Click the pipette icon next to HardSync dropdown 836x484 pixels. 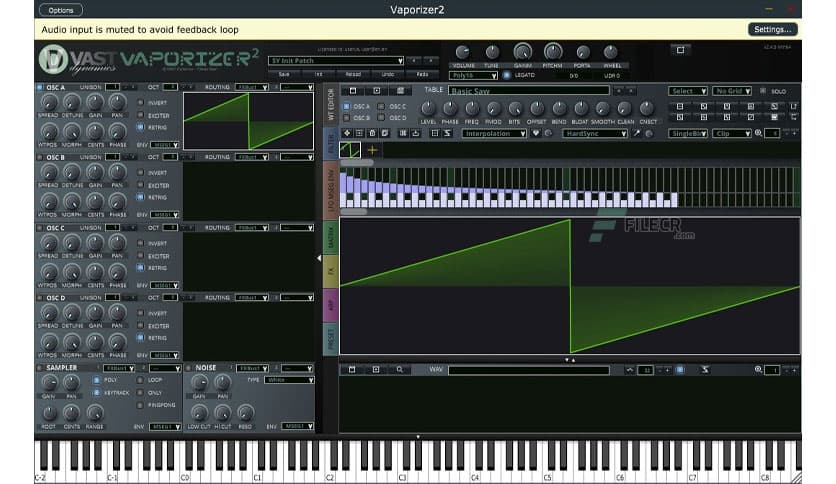pyautogui.click(x=637, y=133)
